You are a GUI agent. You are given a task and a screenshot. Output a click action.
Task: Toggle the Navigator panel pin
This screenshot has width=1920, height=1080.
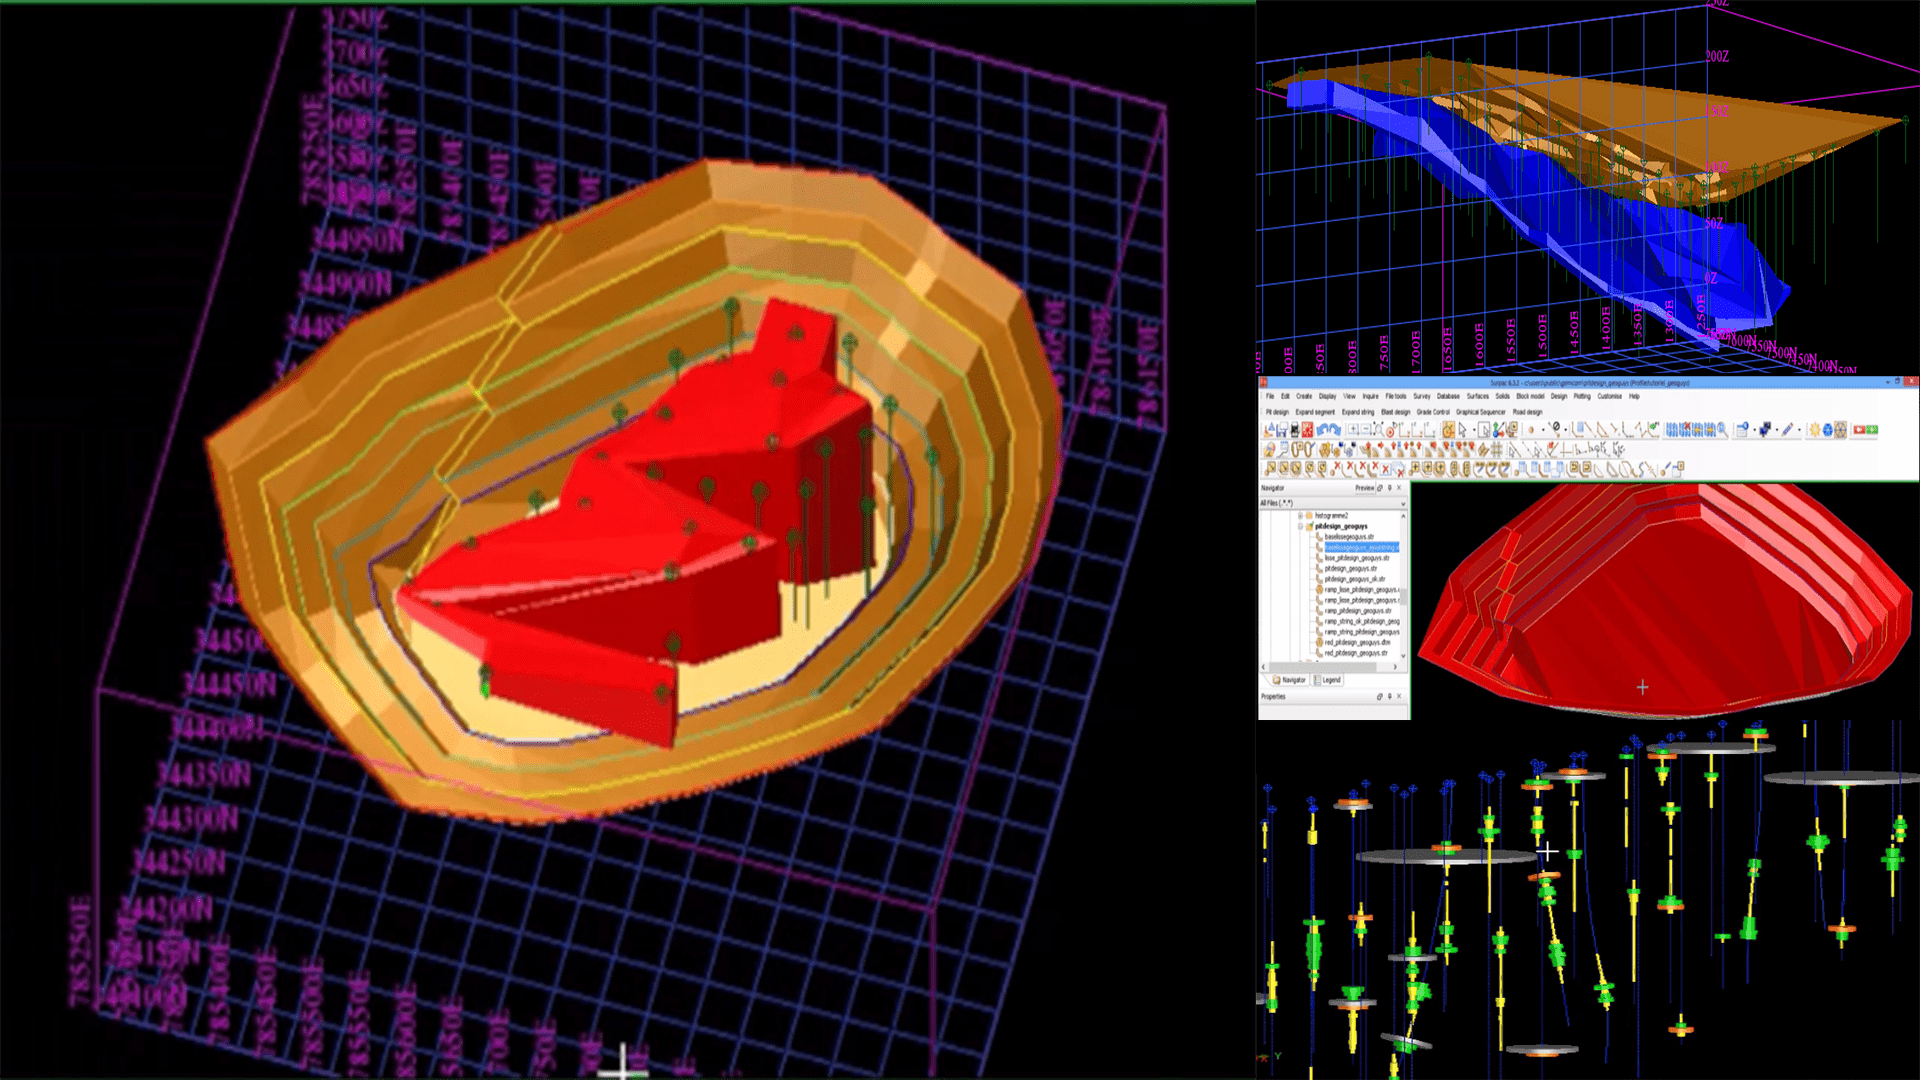[1389, 488]
